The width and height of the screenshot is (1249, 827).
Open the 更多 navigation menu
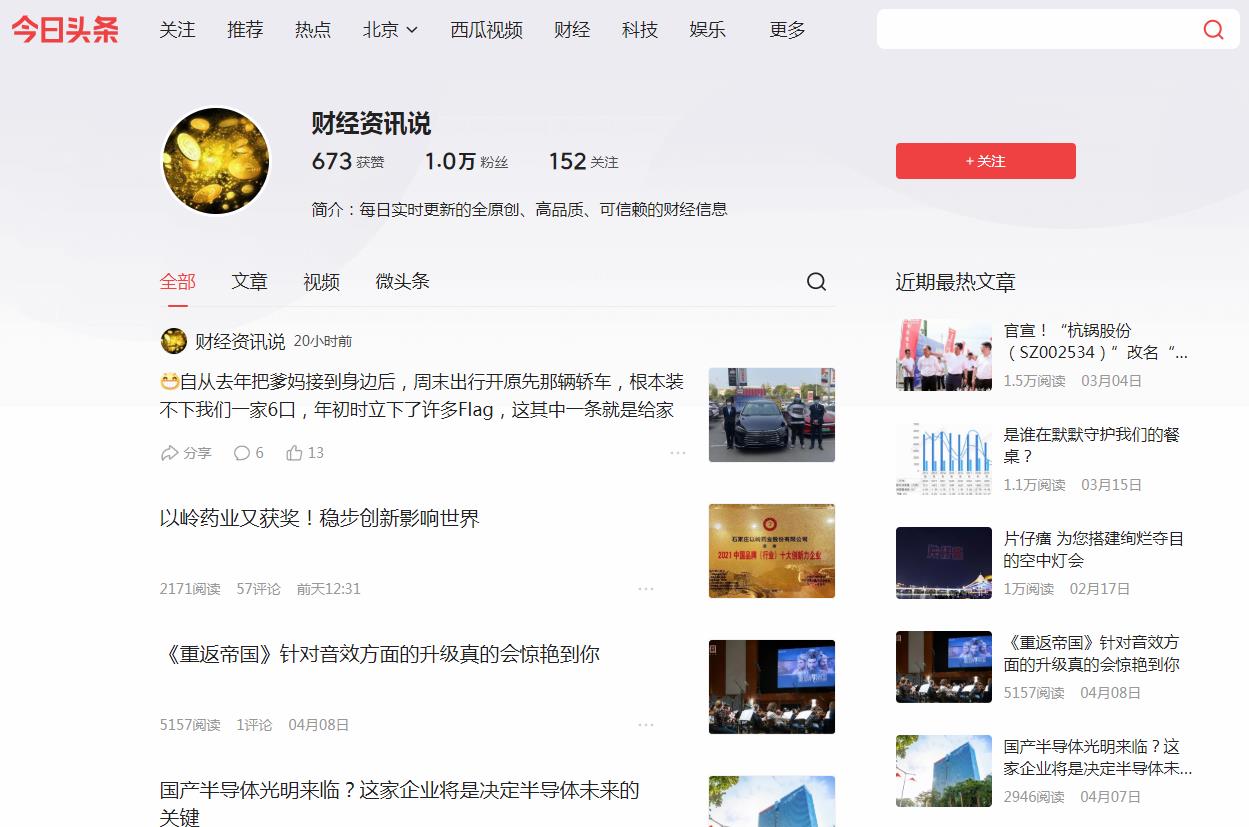coord(787,30)
